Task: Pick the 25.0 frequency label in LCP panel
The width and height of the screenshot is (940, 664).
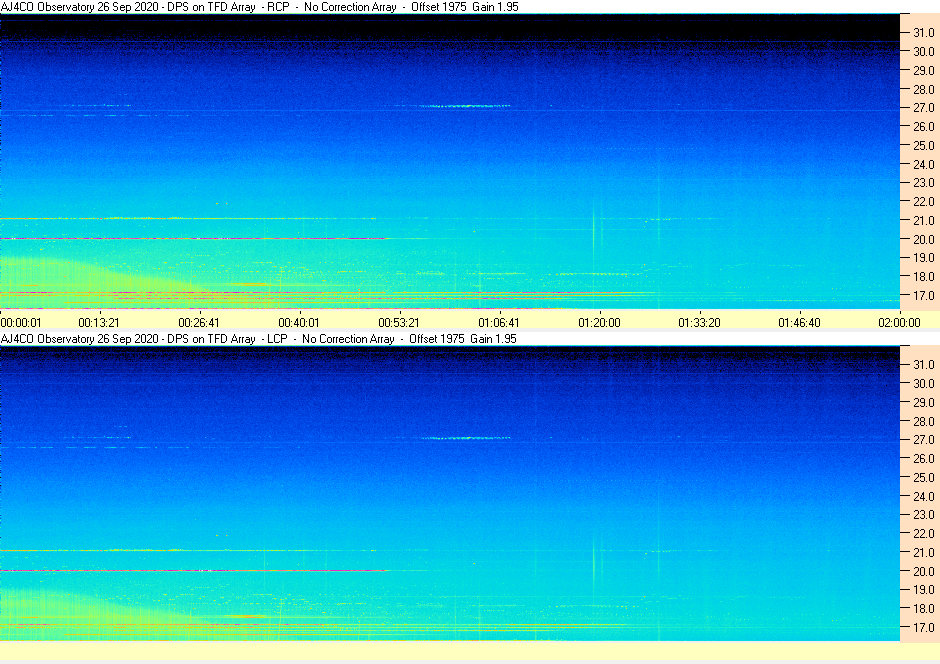Action: (x=924, y=478)
